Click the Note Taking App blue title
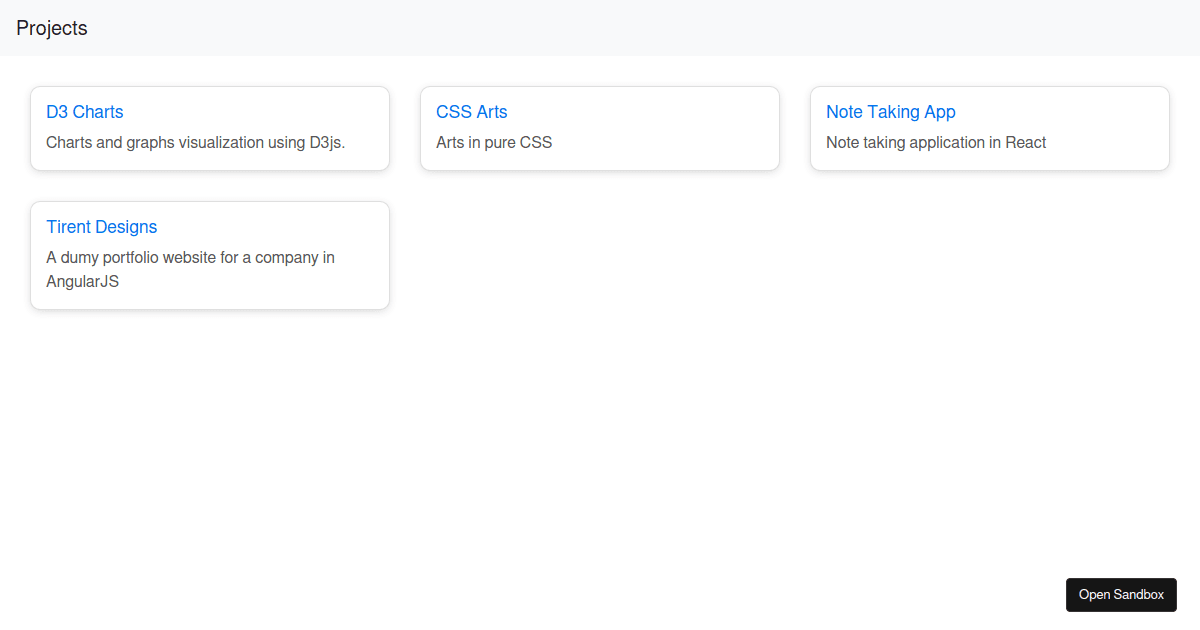This screenshot has width=1200, height=630. (x=891, y=112)
